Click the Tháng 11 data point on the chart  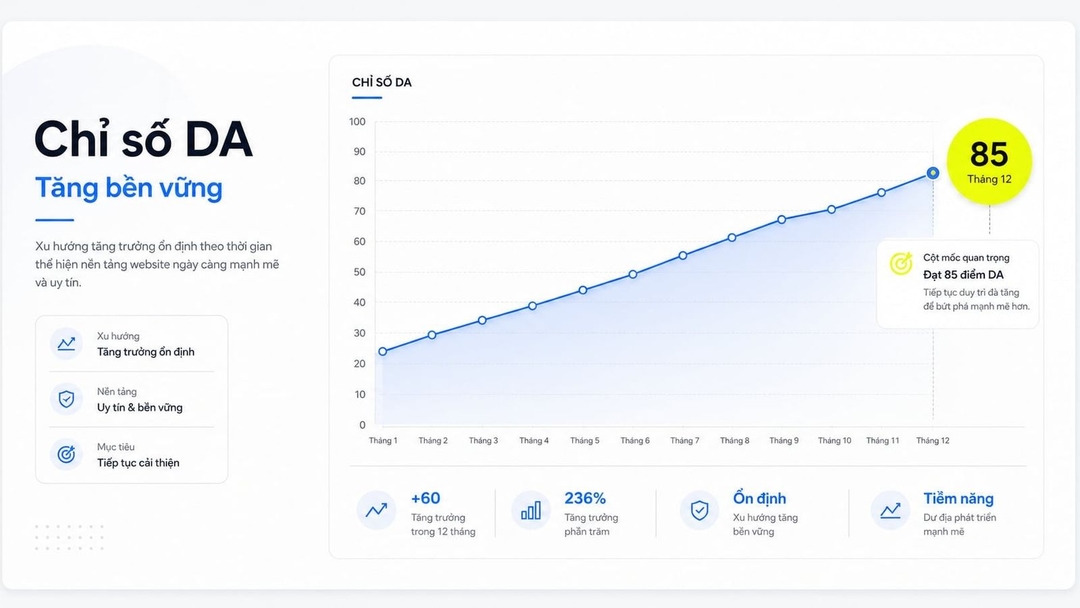pyautogui.click(x=882, y=193)
